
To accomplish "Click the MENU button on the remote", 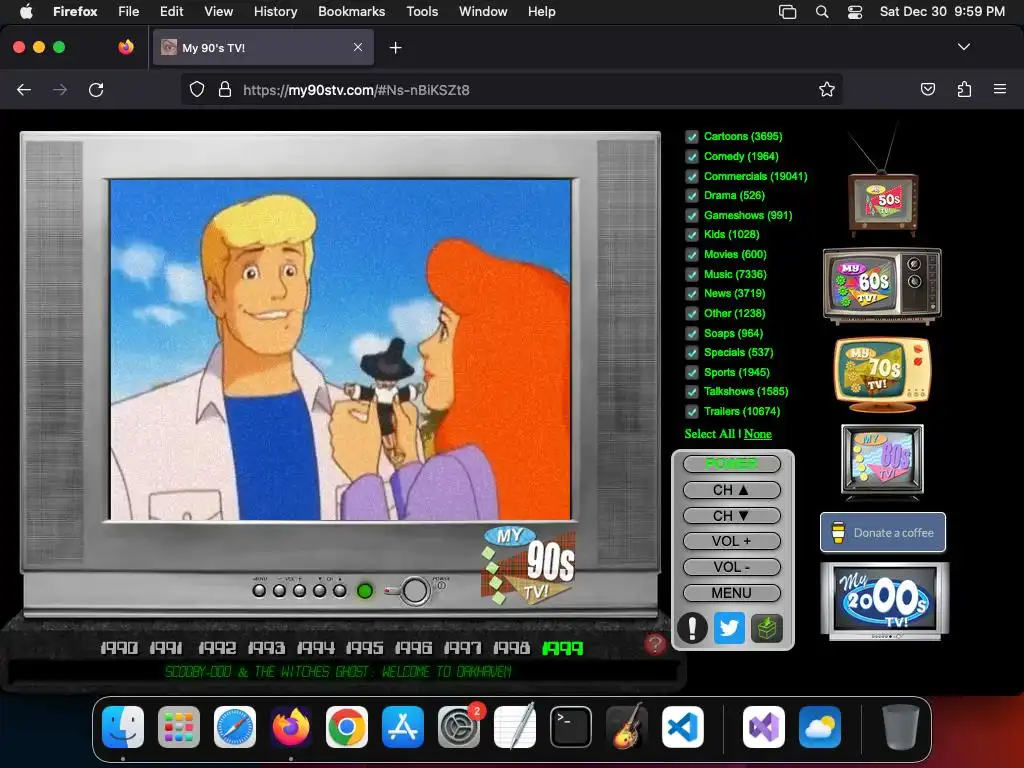I will pos(731,593).
